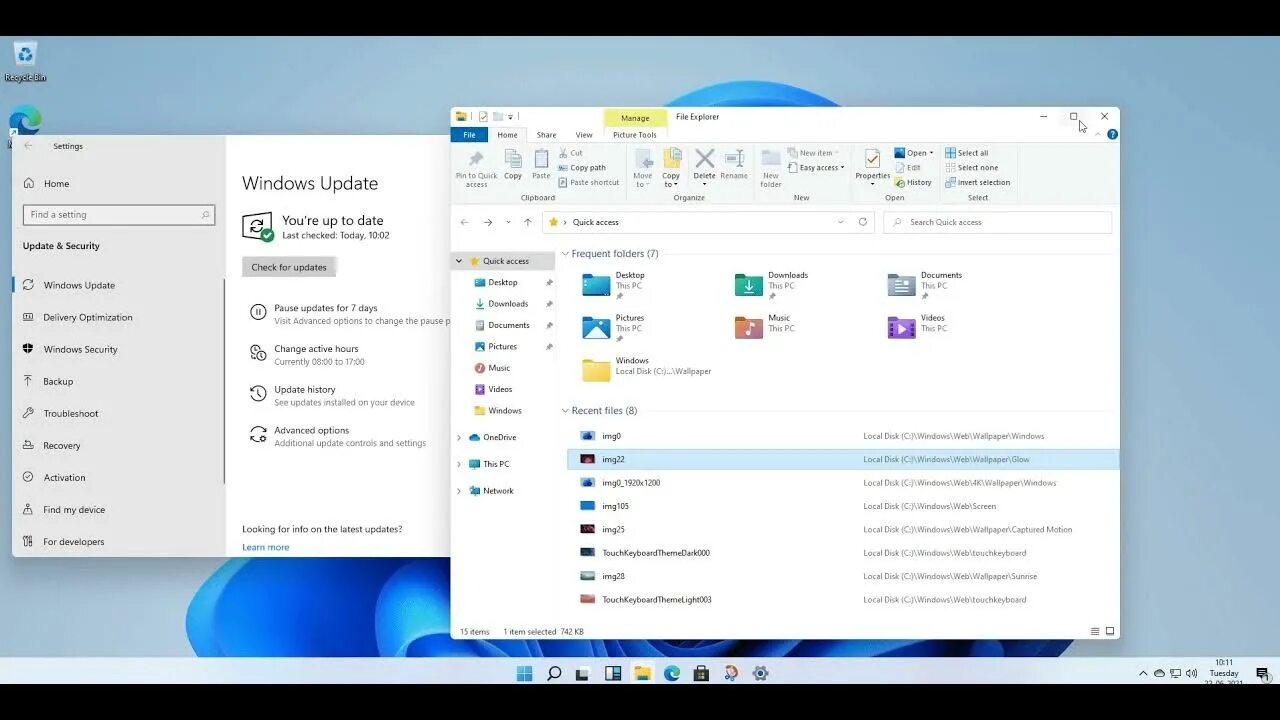The height and width of the screenshot is (720, 1280).
Task: Open recent locations dropdown beside Forward arrow
Action: pyautogui.click(x=508, y=222)
